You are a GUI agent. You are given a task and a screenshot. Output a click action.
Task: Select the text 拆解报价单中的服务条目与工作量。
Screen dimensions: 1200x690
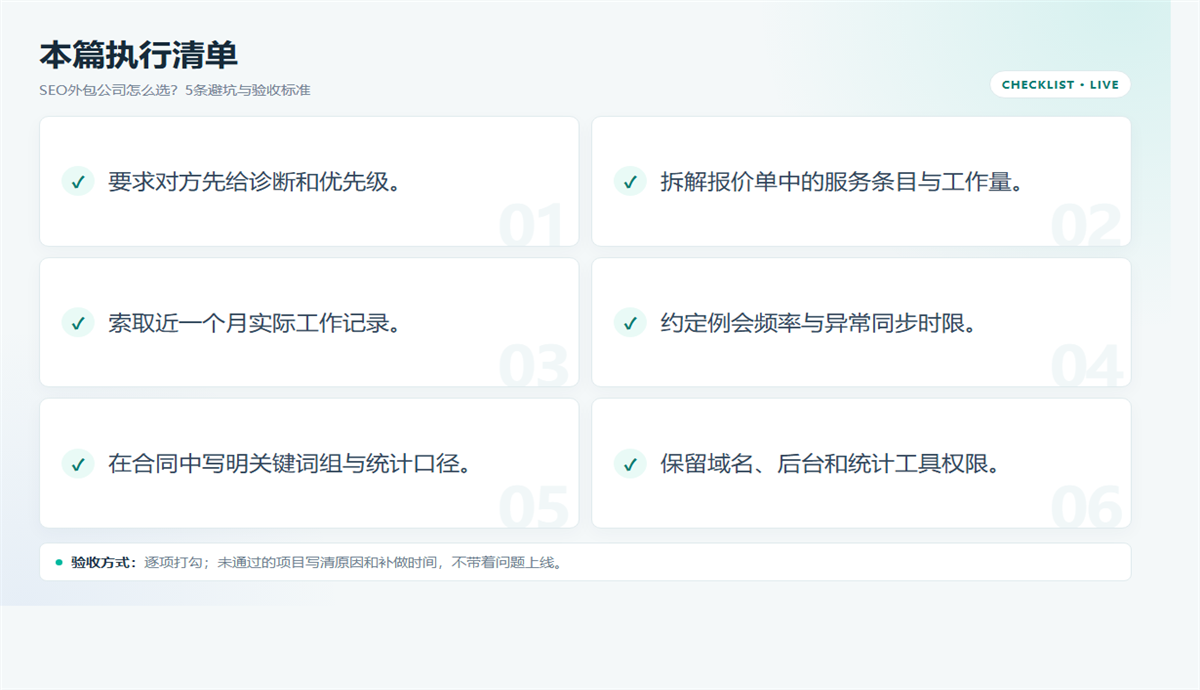(x=842, y=182)
